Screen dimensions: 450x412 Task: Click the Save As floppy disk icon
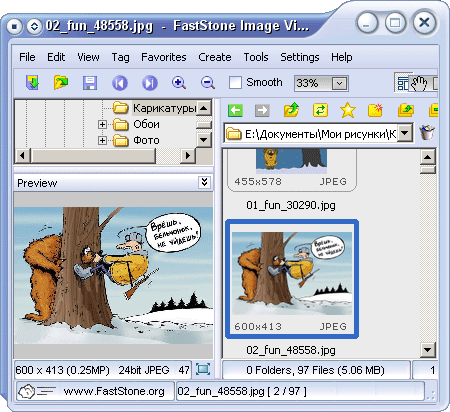(90, 83)
